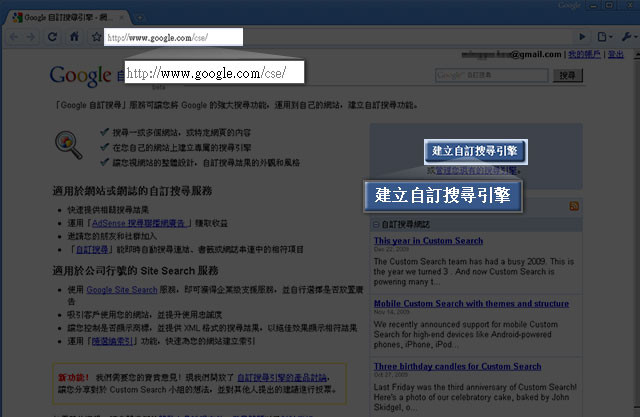
Task: Click the magnifying glass custom search icon
Action: [69, 144]
